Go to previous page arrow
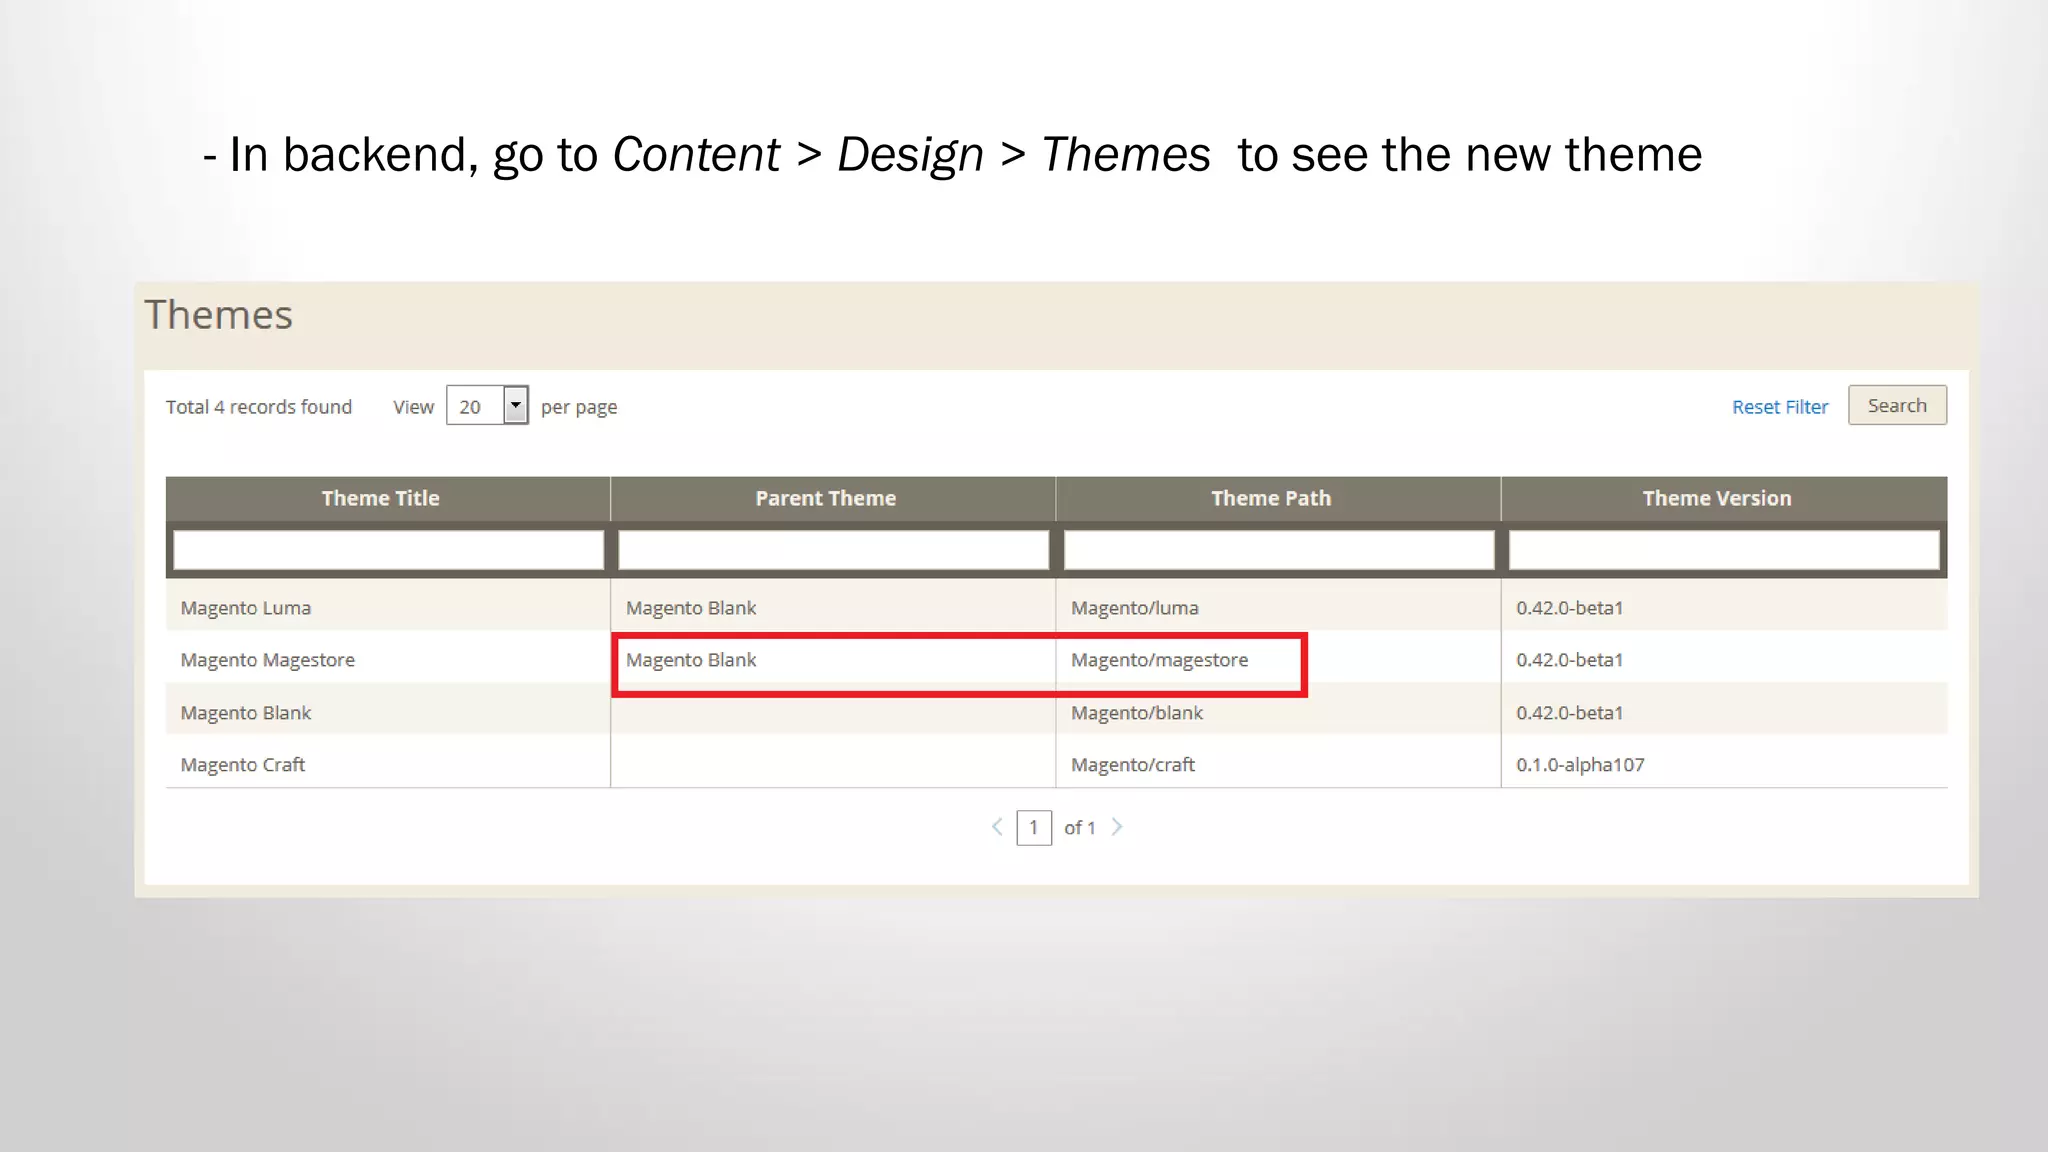 click(997, 827)
